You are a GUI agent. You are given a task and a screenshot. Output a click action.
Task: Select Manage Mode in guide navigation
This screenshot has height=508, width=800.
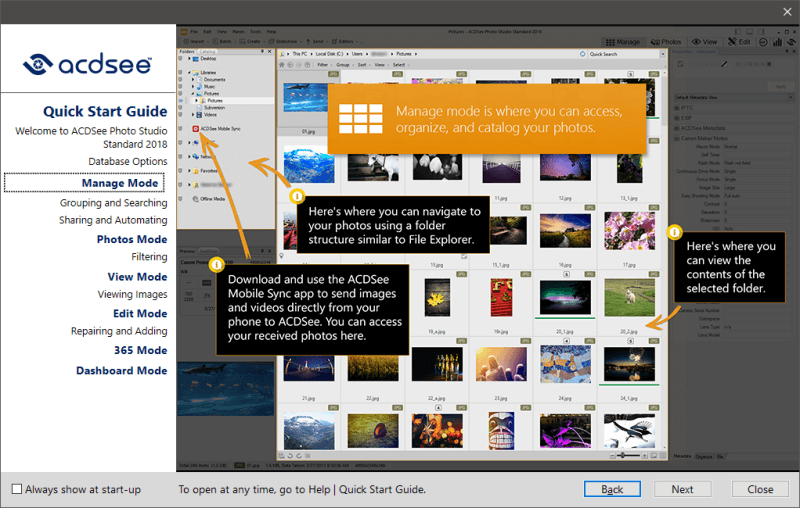point(120,183)
